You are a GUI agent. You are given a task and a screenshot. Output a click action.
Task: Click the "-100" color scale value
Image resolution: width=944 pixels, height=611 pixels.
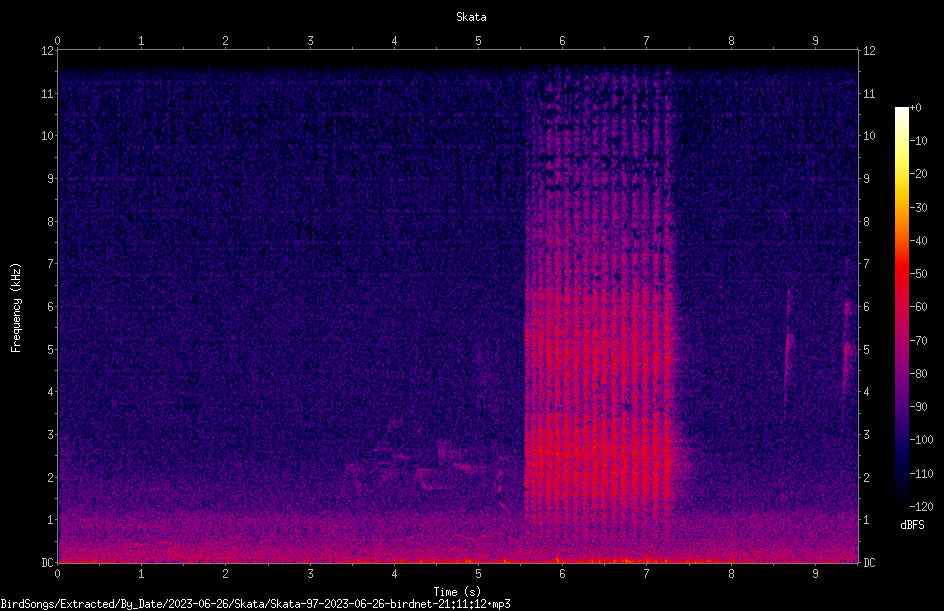[x=921, y=440]
